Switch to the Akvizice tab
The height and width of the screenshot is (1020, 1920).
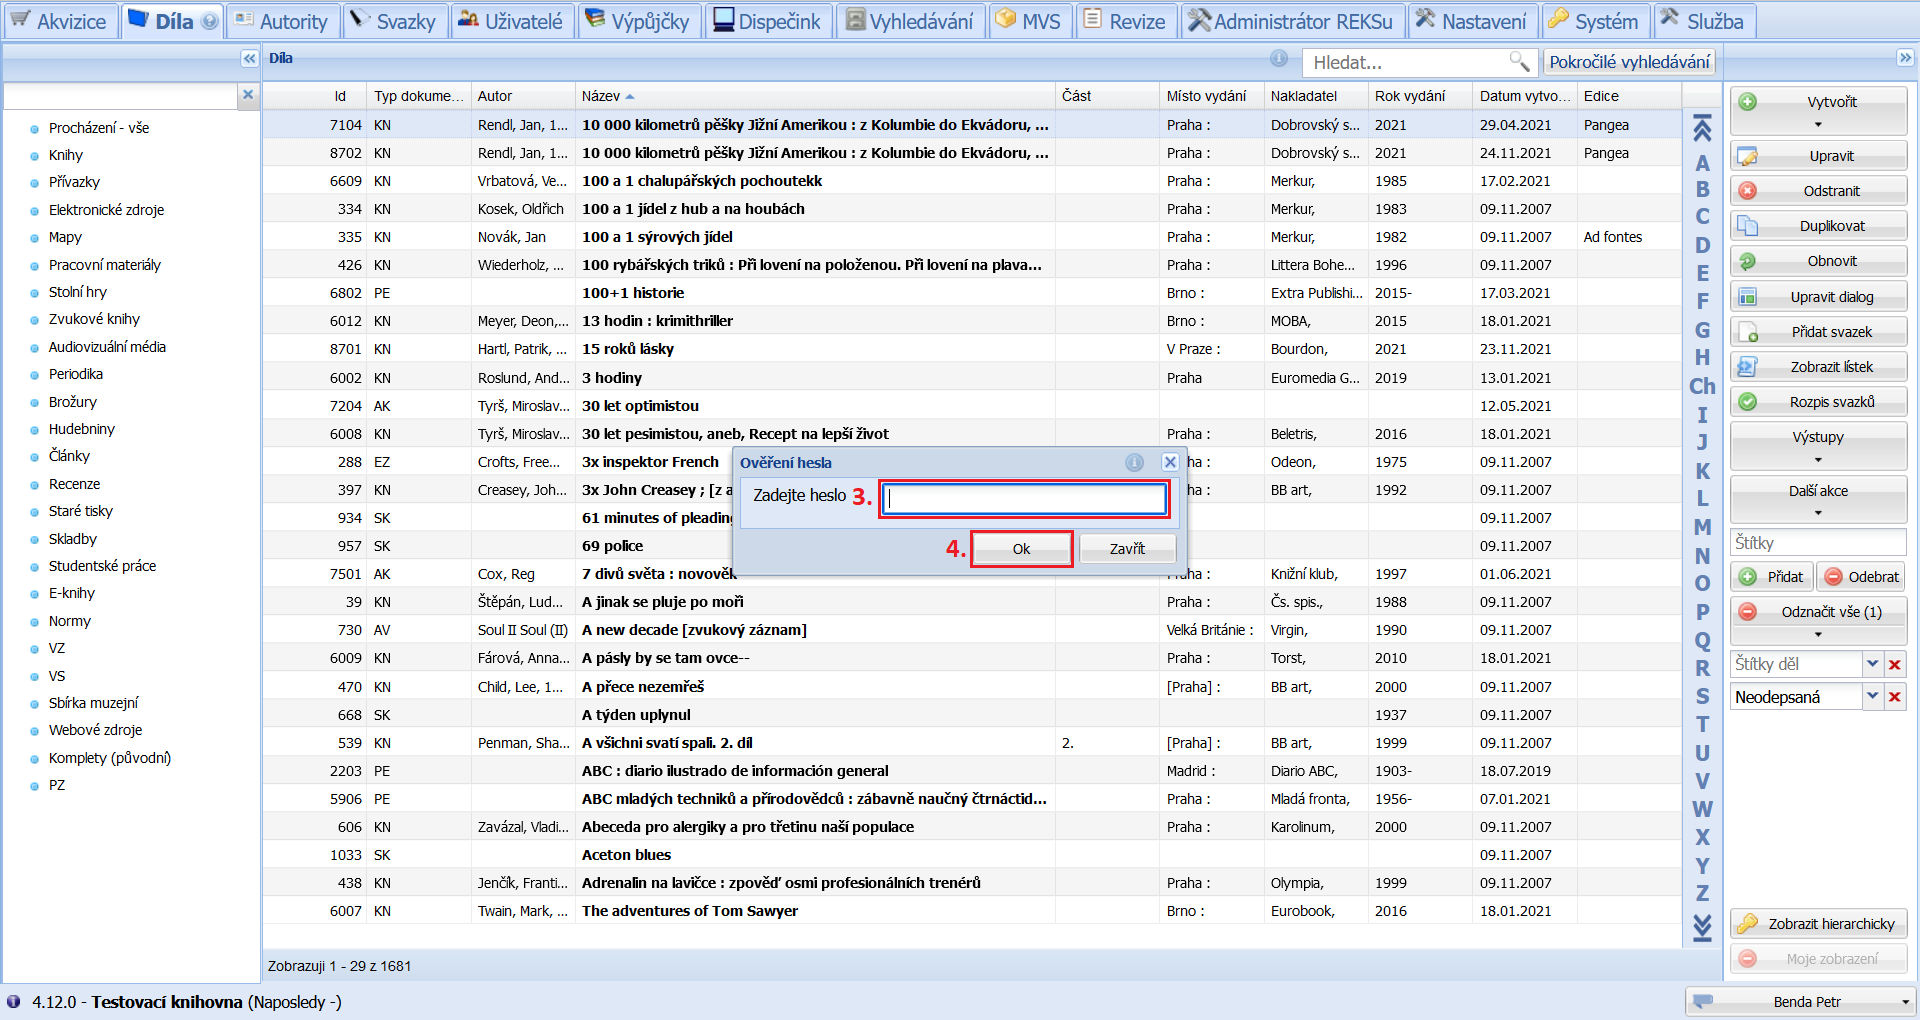tap(60, 21)
